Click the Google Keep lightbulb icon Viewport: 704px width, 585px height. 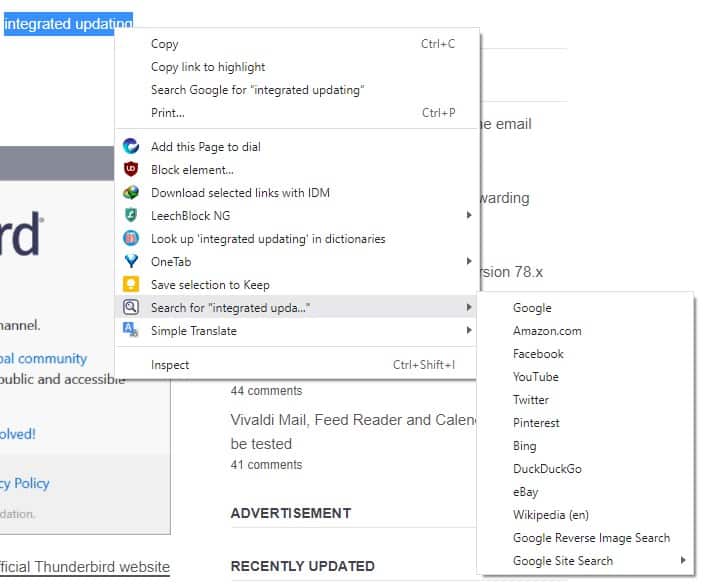point(131,284)
